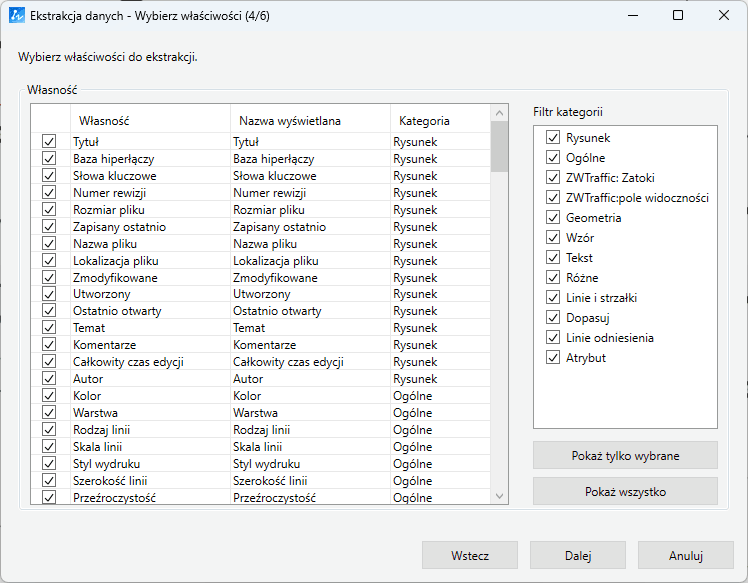The height and width of the screenshot is (583, 748).
Task: Toggle the Szerokość linii checkbox
Action: pyautogui.click(x=49, y=480)
